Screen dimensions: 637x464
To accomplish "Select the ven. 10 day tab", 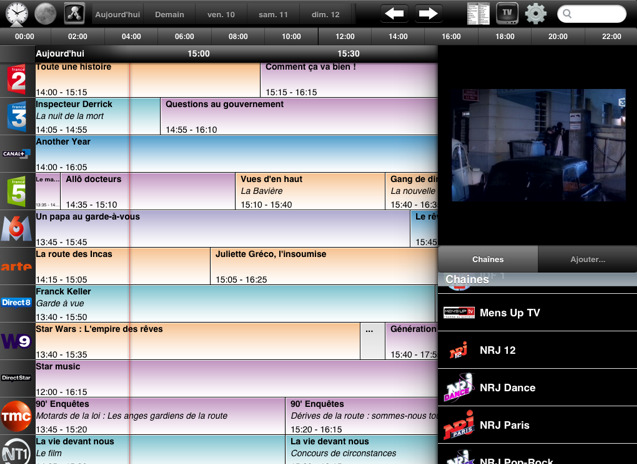I will click(221, 15).
